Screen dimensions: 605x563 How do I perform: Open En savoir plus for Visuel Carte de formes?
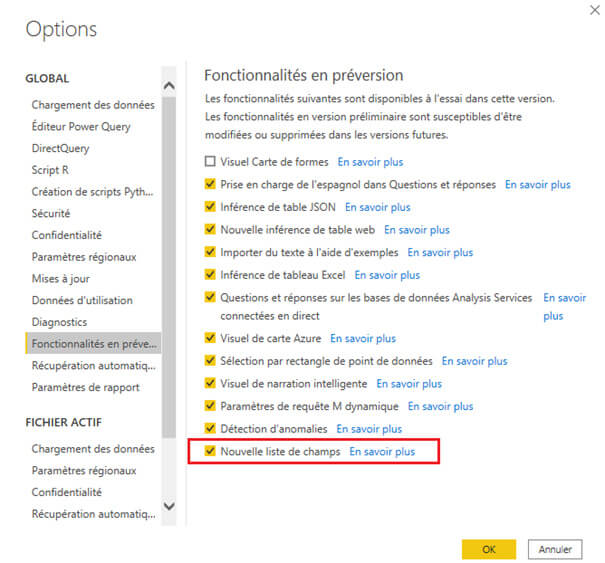pos(370,162)
